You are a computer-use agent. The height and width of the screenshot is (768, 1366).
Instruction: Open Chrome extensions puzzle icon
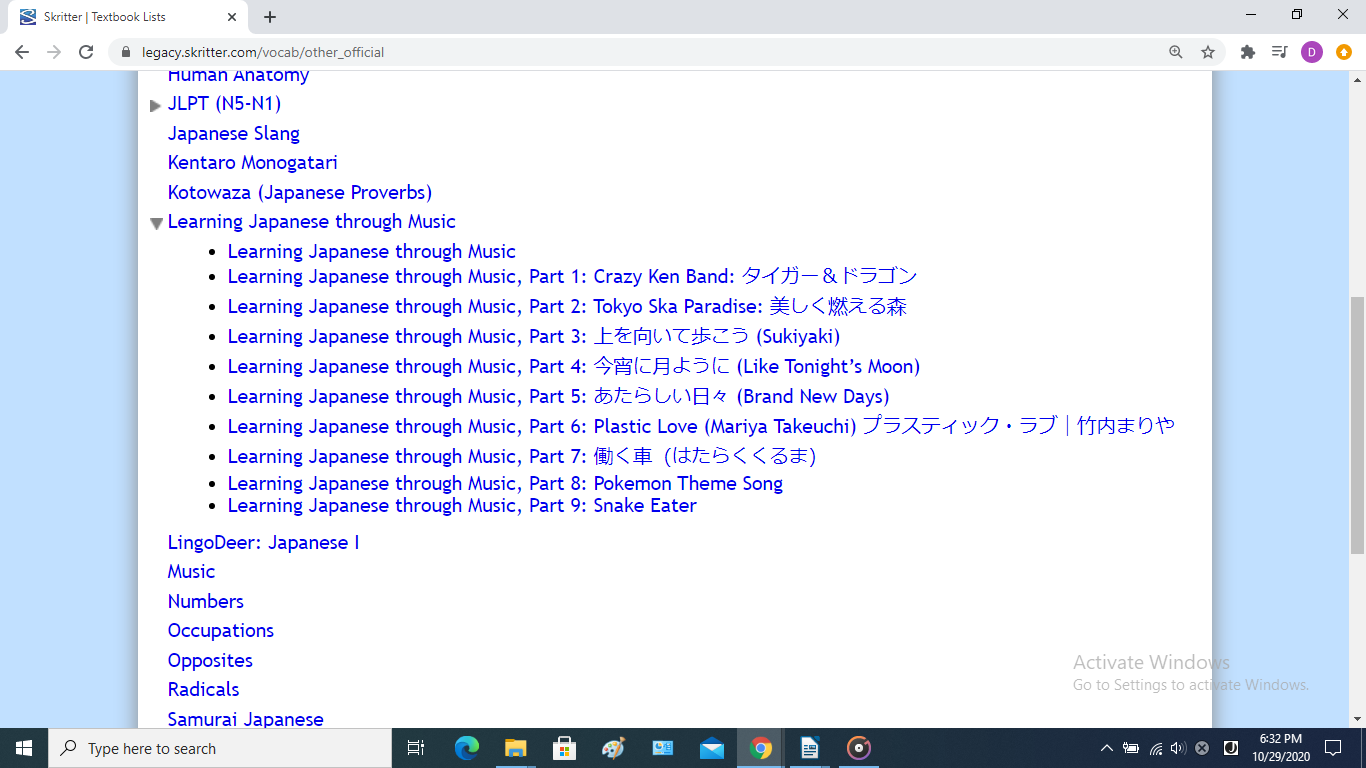point(1247,52)
